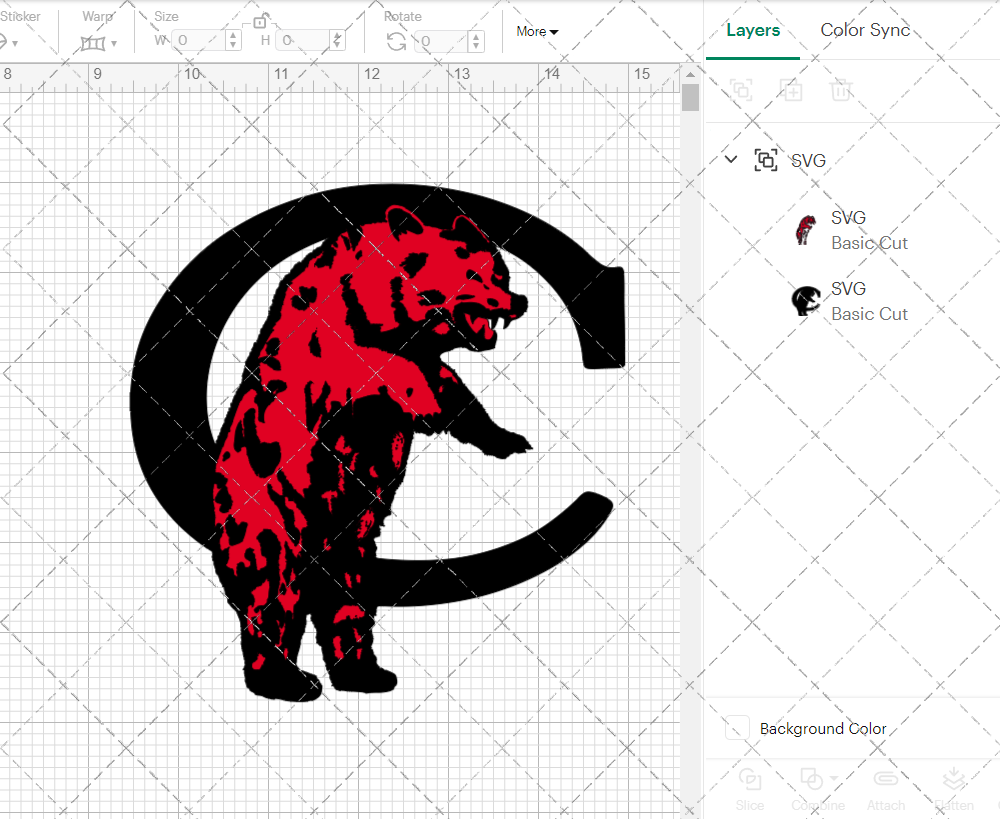
Task: Click the Delete trash icon in Layers panel
Action: [841, 90]
